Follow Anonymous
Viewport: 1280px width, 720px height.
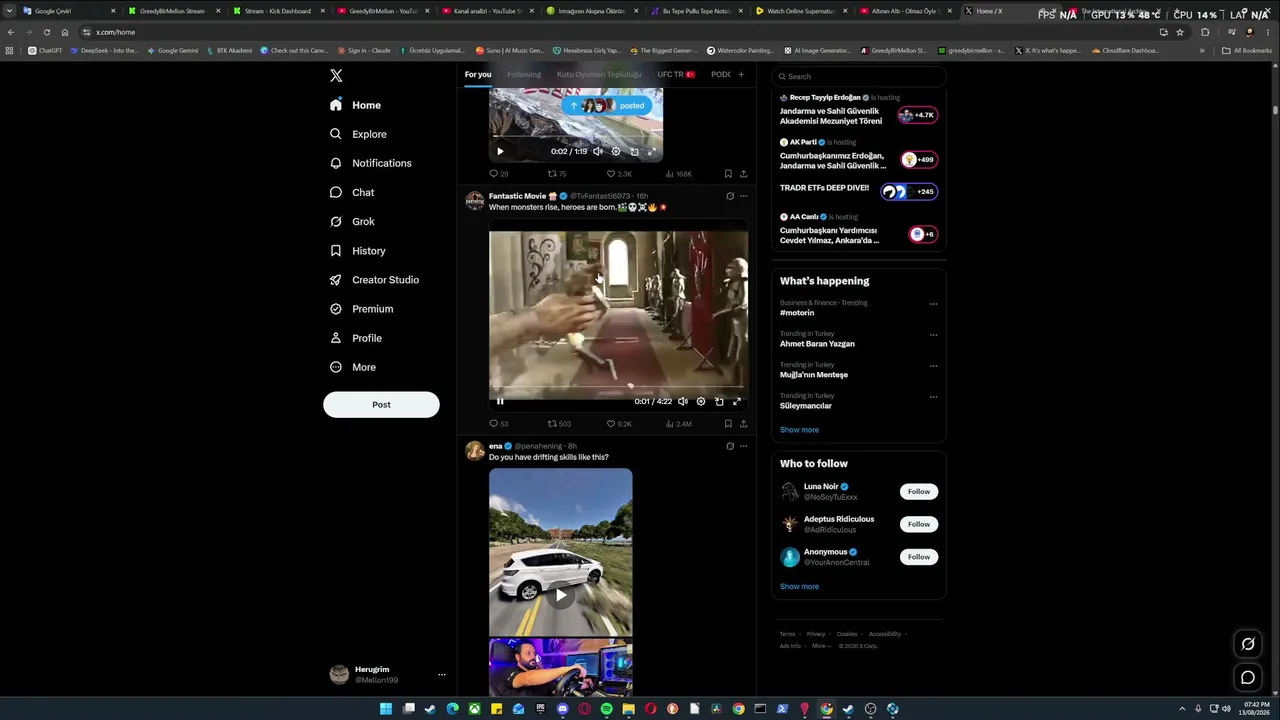(919, 557)
